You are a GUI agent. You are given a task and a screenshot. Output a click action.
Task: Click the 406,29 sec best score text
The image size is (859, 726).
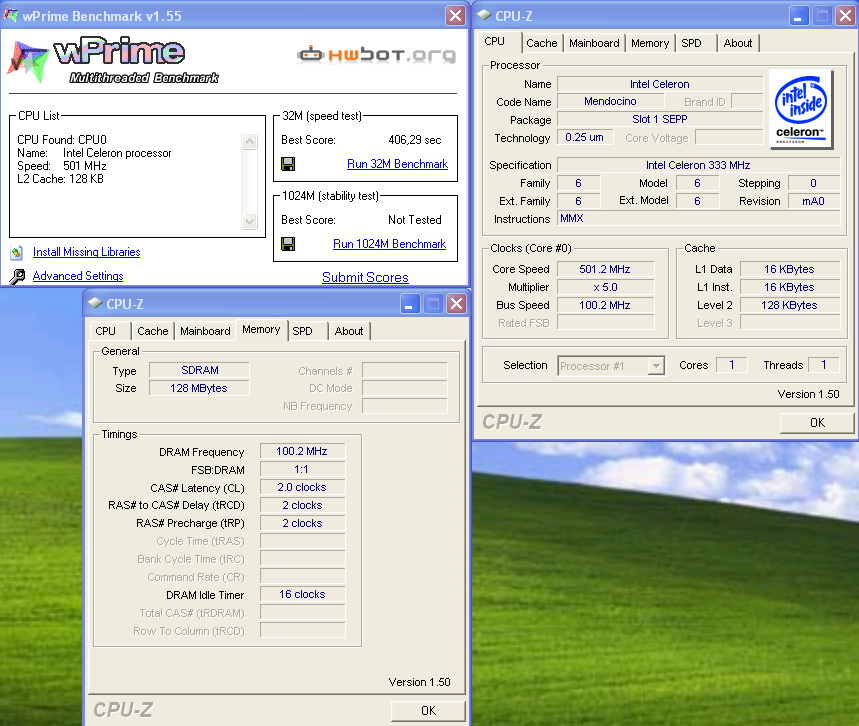(x=415, y=140)
